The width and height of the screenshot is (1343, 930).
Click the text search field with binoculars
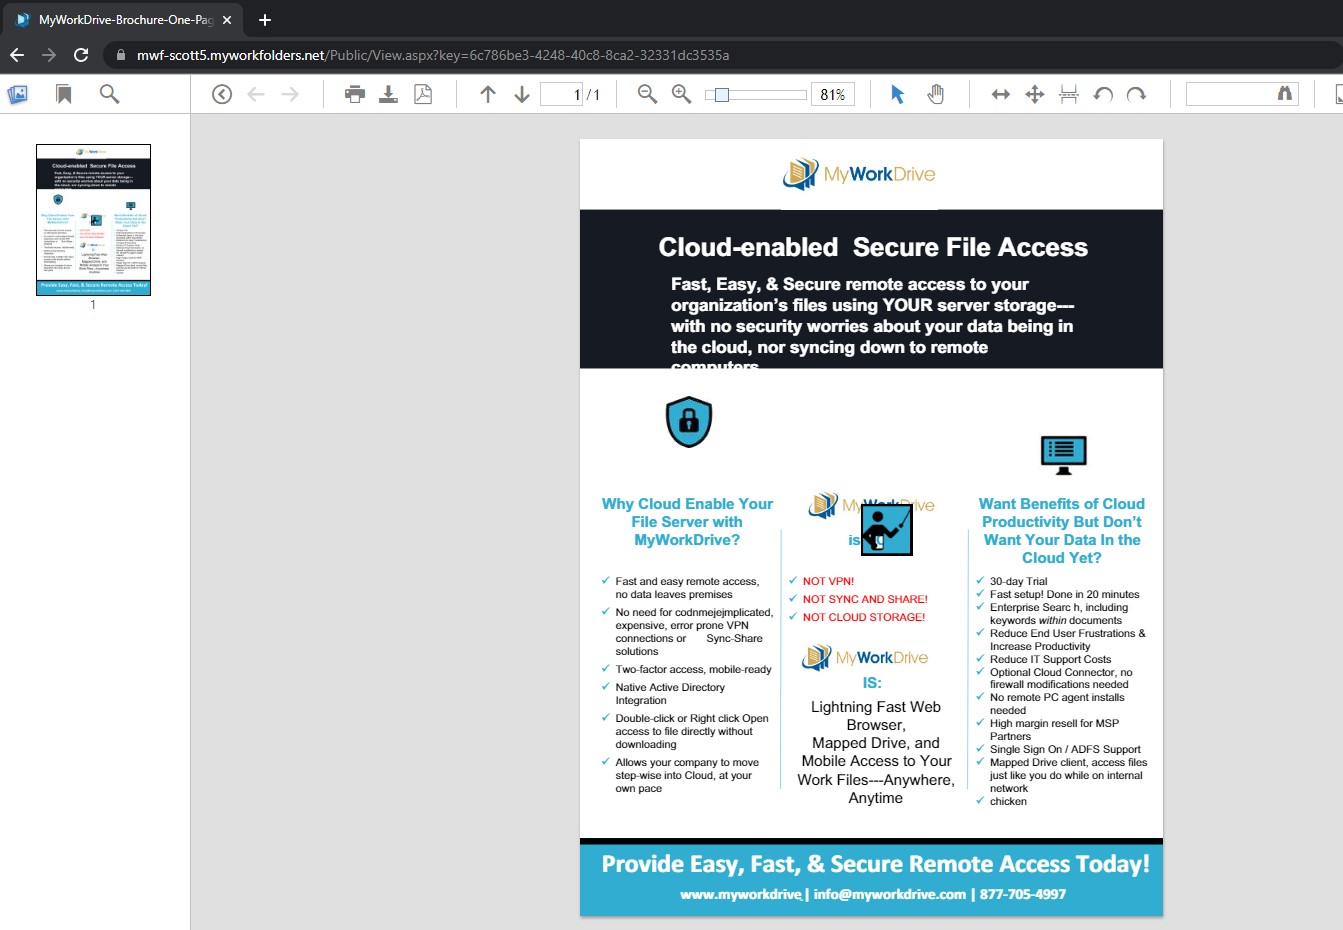point(1230,94)
